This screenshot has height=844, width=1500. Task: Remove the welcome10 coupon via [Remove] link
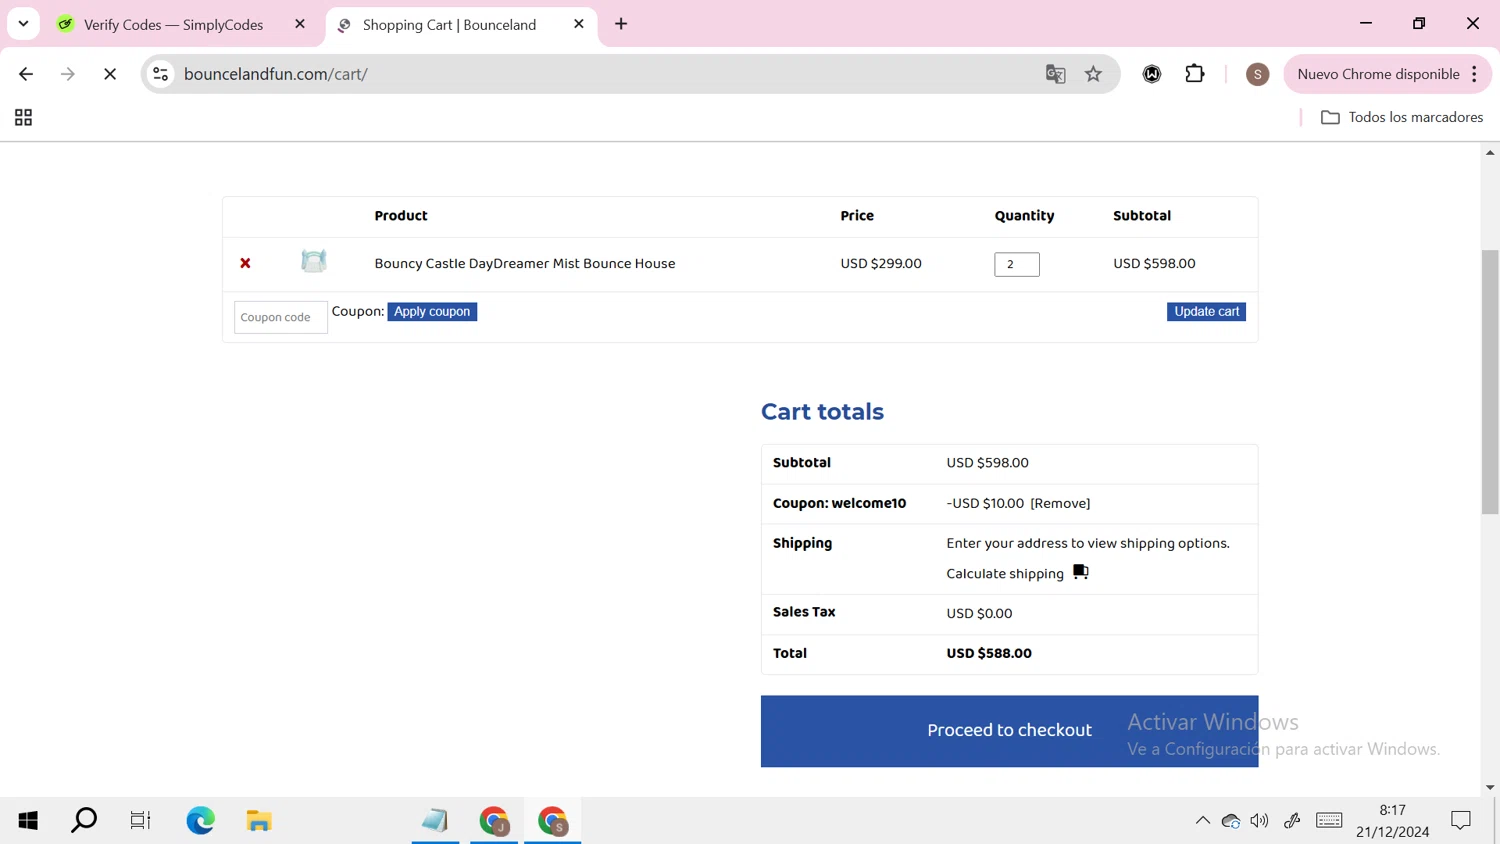click(1060, 504)
